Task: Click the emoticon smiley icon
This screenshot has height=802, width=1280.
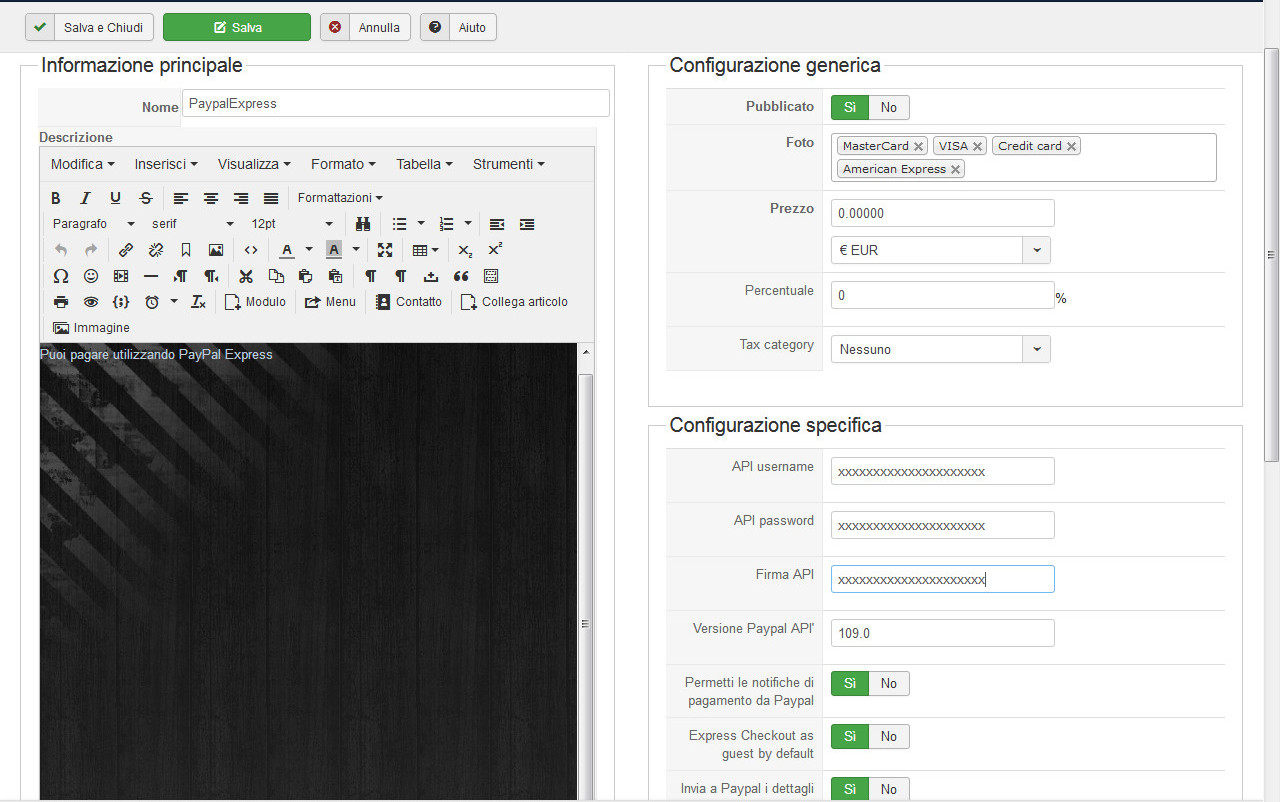Action: (91, 276)
